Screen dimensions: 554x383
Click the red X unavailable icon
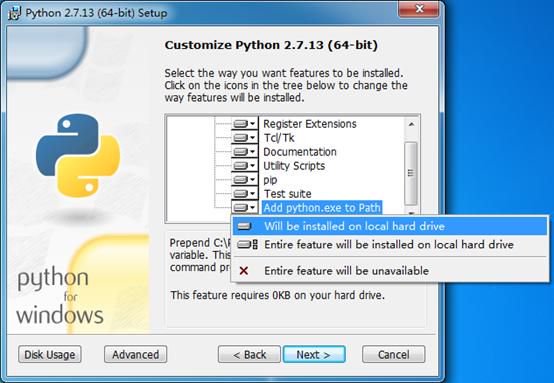[243, 271]
